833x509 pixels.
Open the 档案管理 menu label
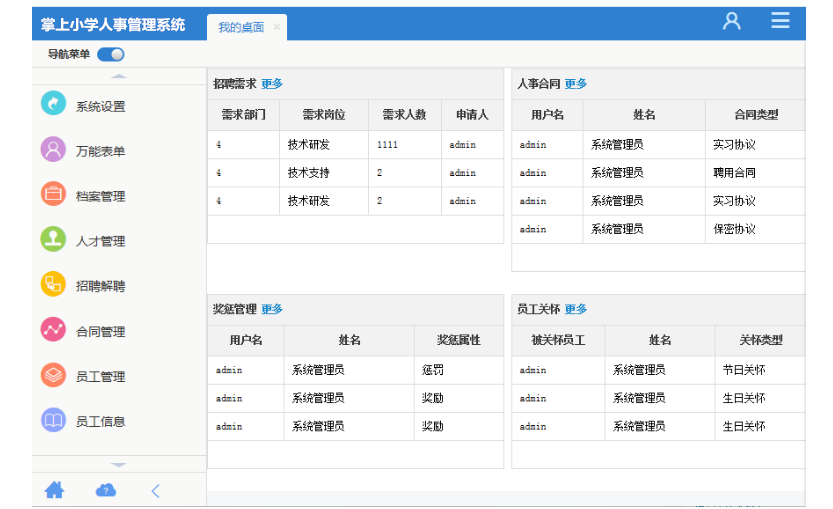[x=100, y=197]
